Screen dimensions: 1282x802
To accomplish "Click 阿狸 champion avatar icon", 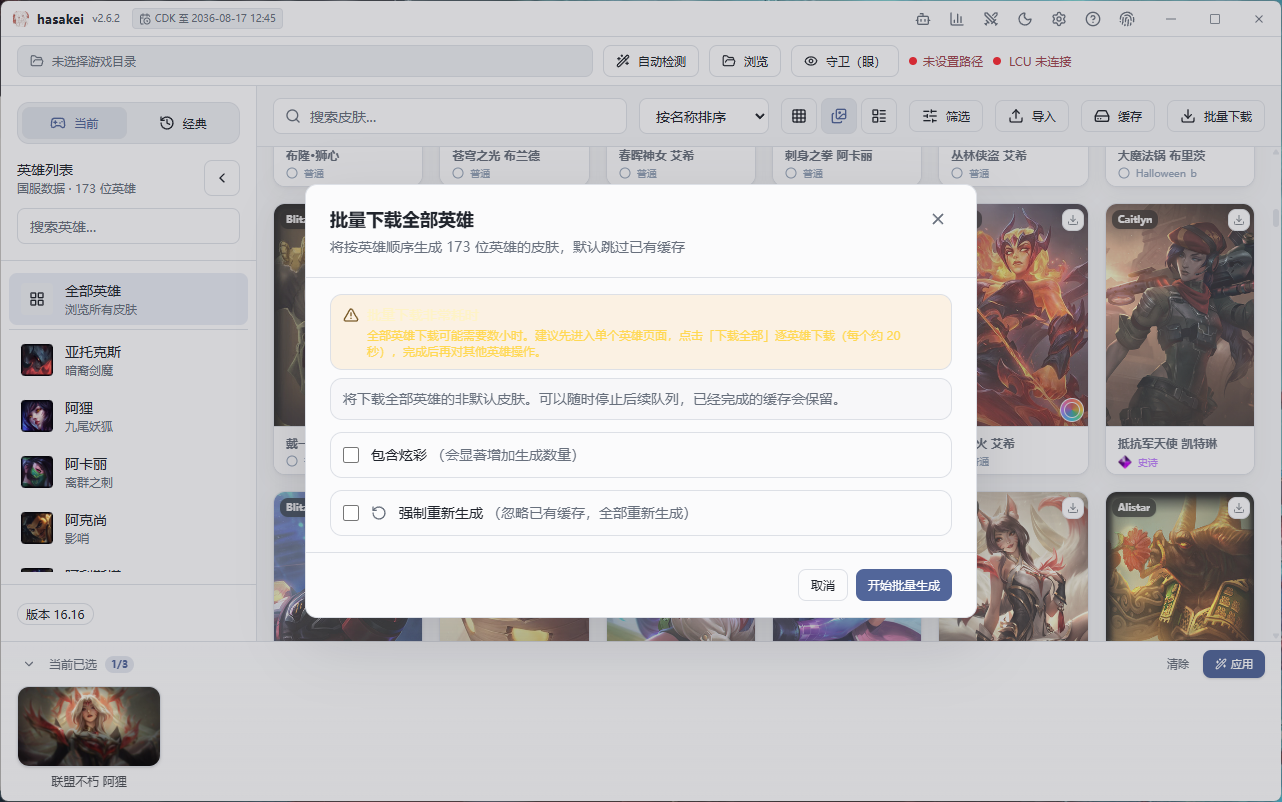I will coord(37,416).
